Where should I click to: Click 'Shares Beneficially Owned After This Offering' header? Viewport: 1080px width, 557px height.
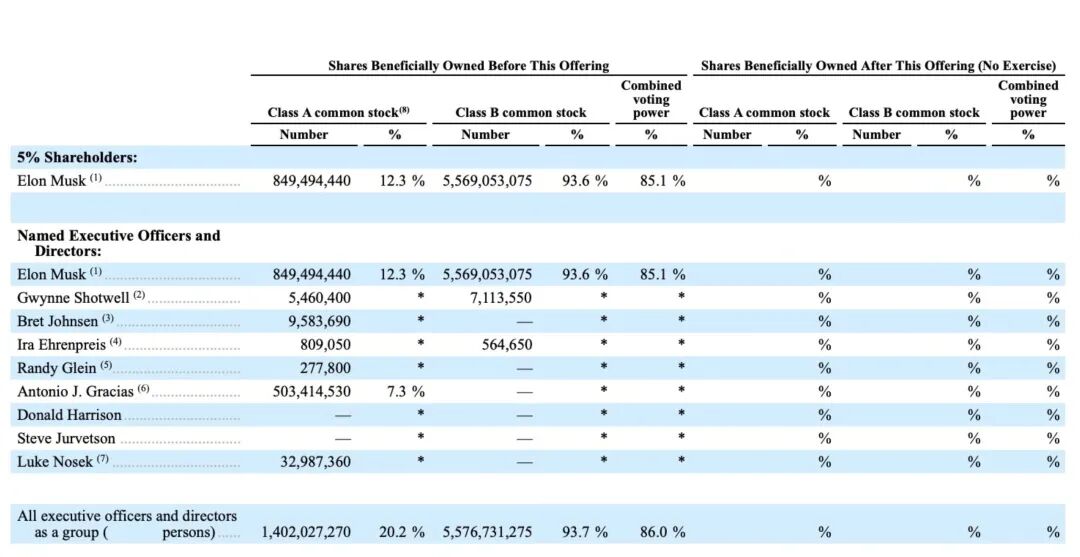(878, 66)
